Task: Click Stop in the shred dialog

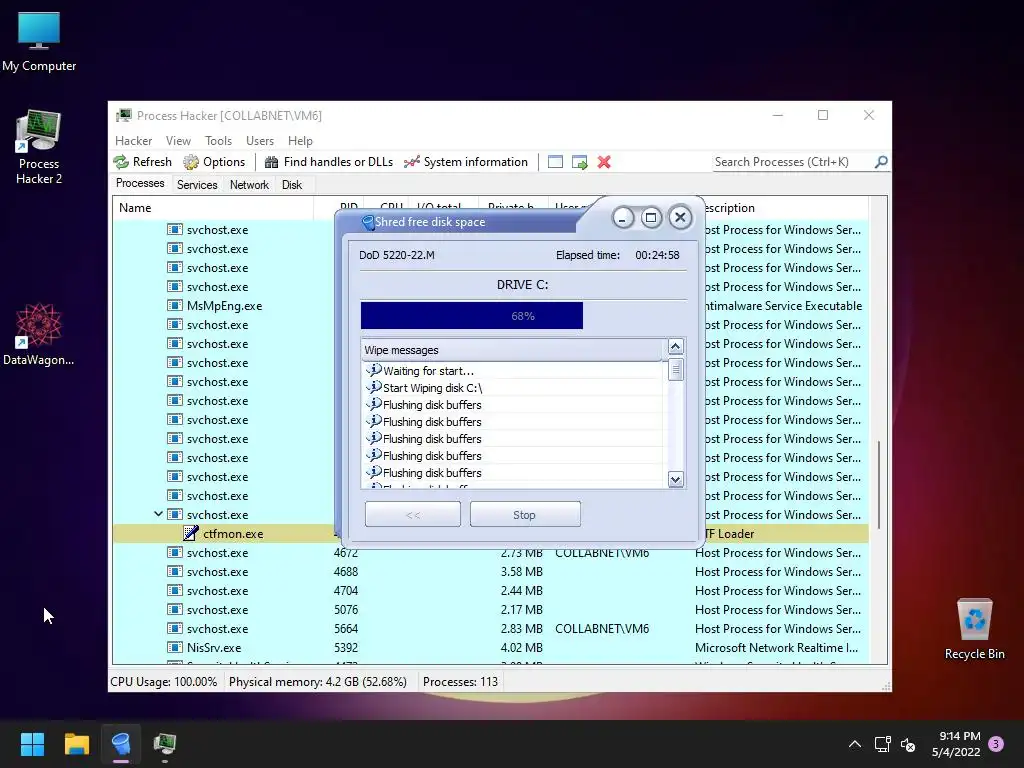Action: [x=525, y=515]
